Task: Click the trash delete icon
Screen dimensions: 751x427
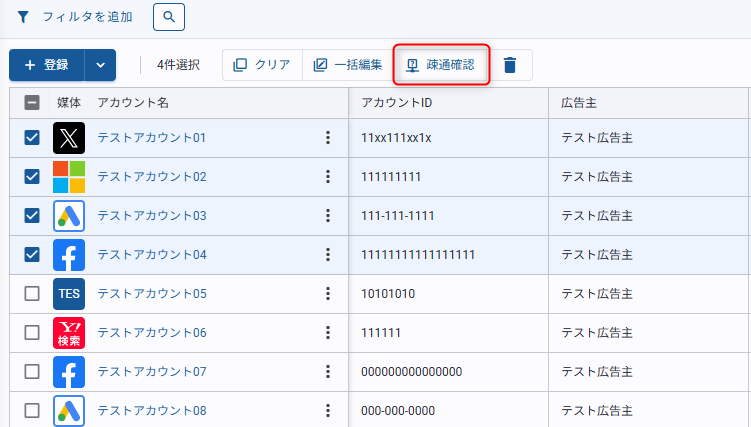Action: click(x=510, y=65)
